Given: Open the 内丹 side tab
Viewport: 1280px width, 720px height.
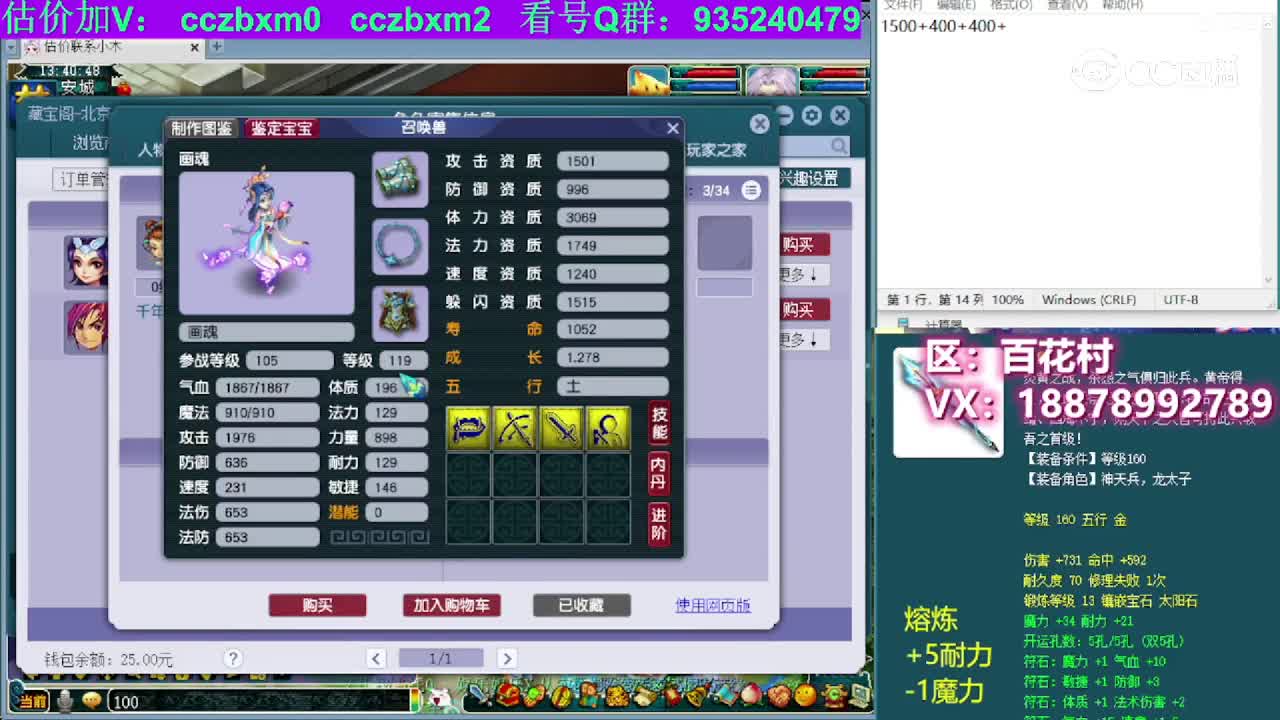Looking at the screenshot, I should (x=659, y=473).
